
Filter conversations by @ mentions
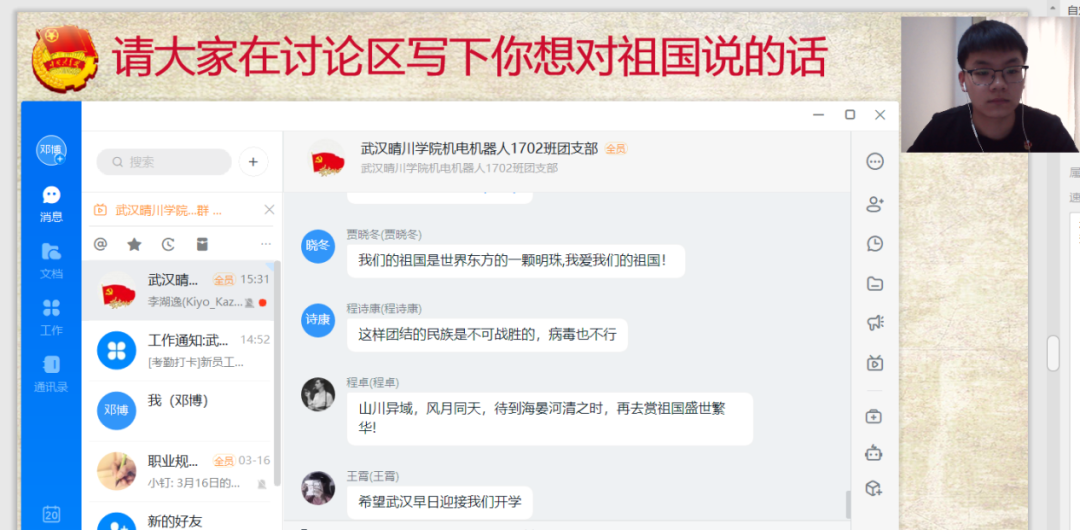pos(101,244)
